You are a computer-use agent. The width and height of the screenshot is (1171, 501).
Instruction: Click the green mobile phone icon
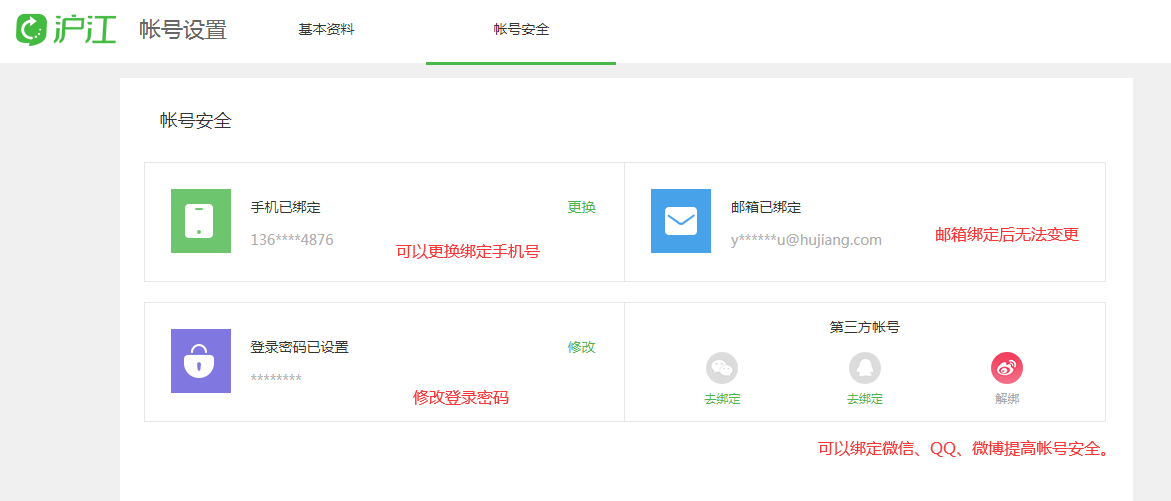(201, 221)
